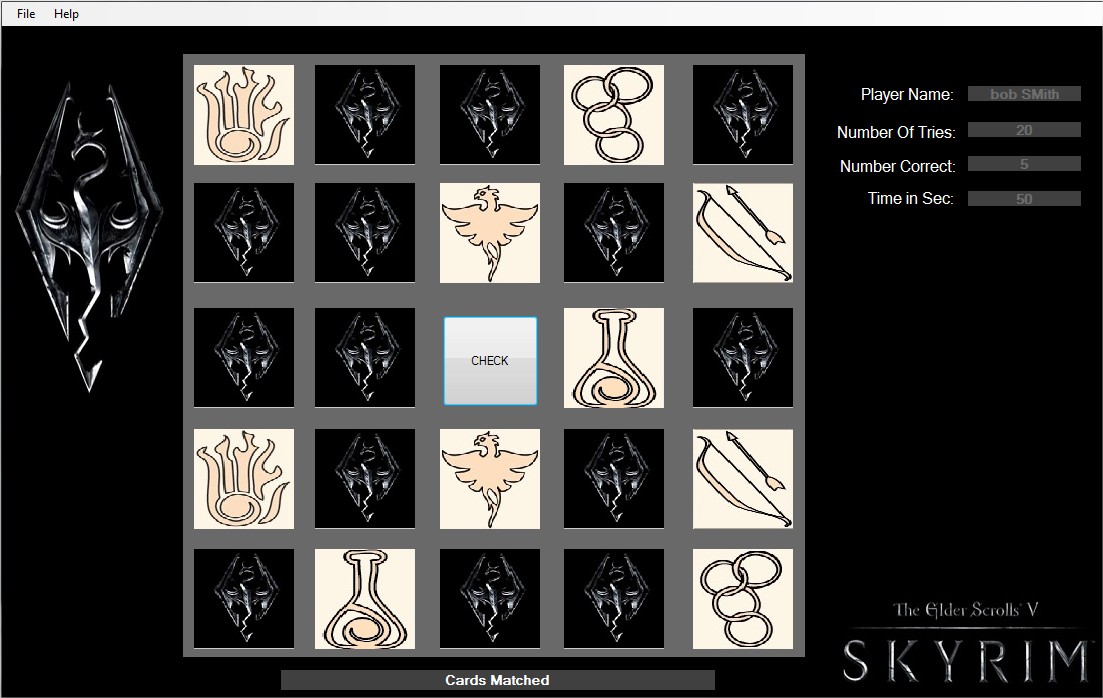Select the rings card in the bottom-right corner
Screen dimensions: 1103x698
click(x=742, y=598)
